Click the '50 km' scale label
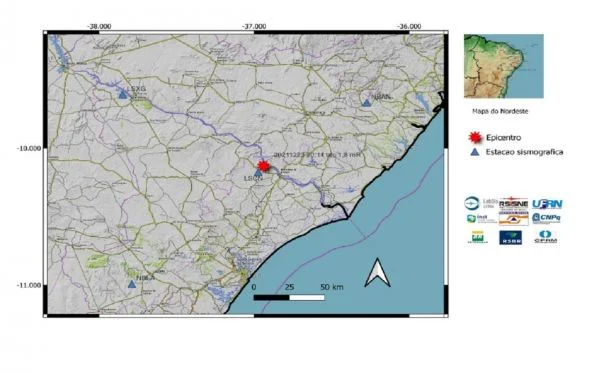595x372 pixels. coord(332,287)
